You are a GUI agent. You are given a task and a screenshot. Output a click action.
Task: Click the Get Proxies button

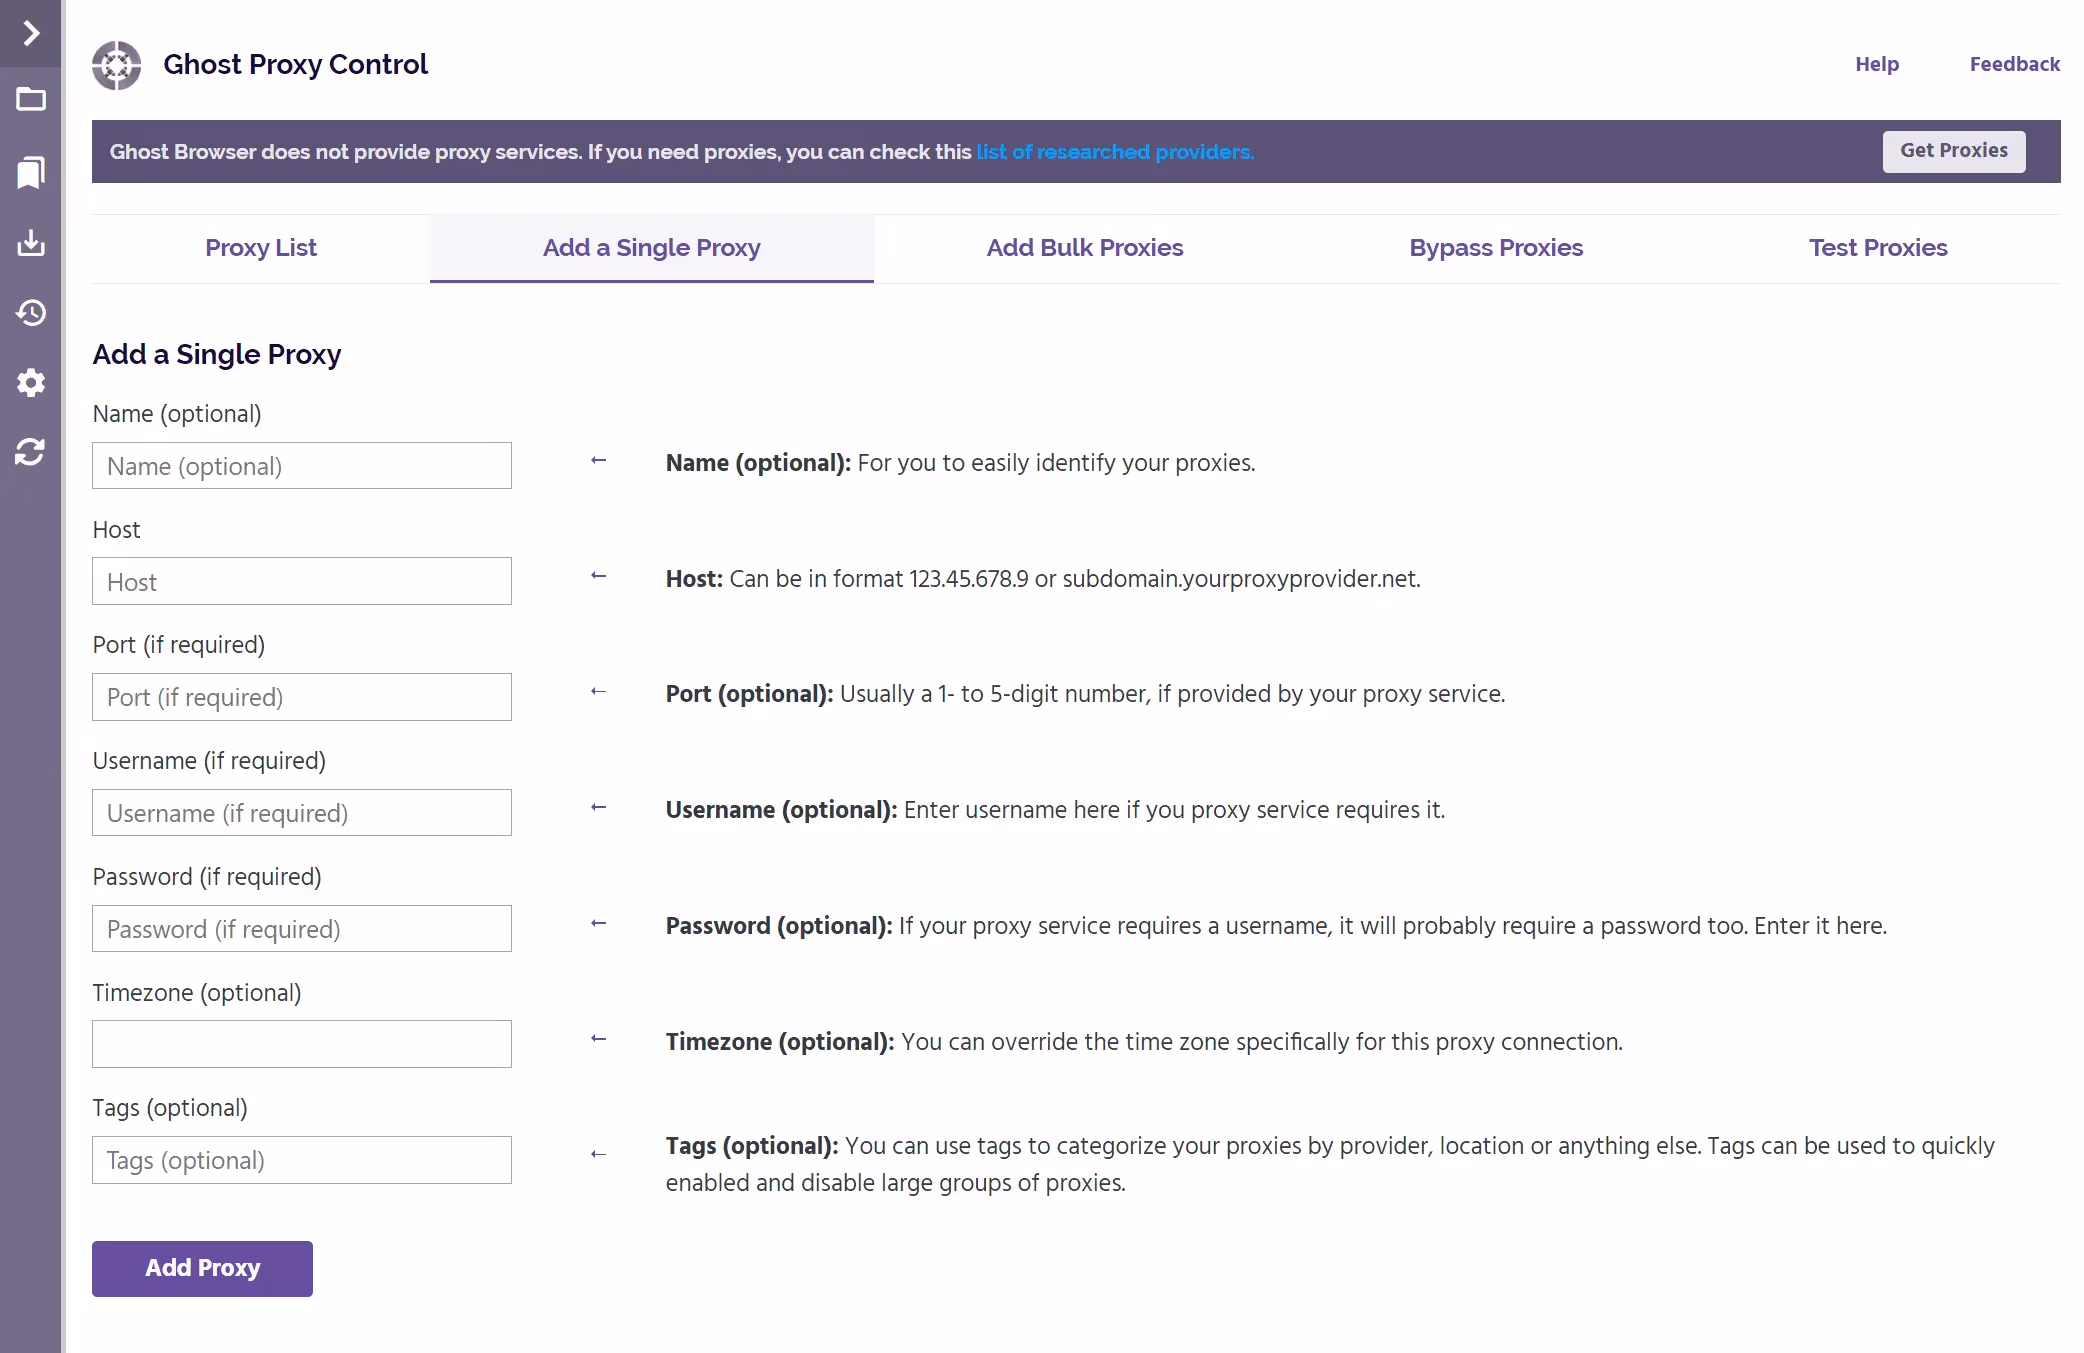(x=1953, y=150)
